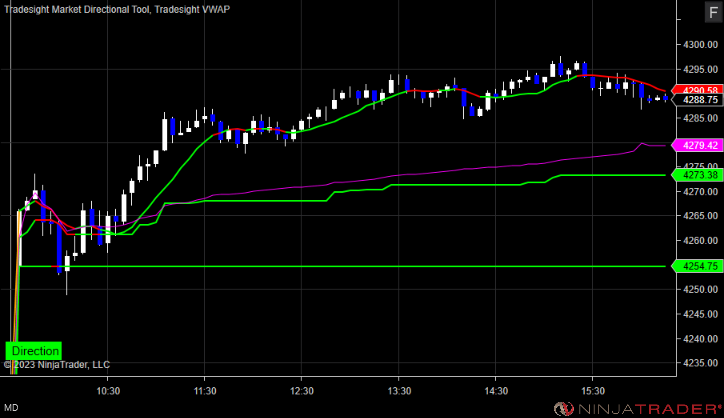The width and height of the screenshot is (724, 418).
Task: Click the 4288.75 current price marker
Action: (698, 99)
